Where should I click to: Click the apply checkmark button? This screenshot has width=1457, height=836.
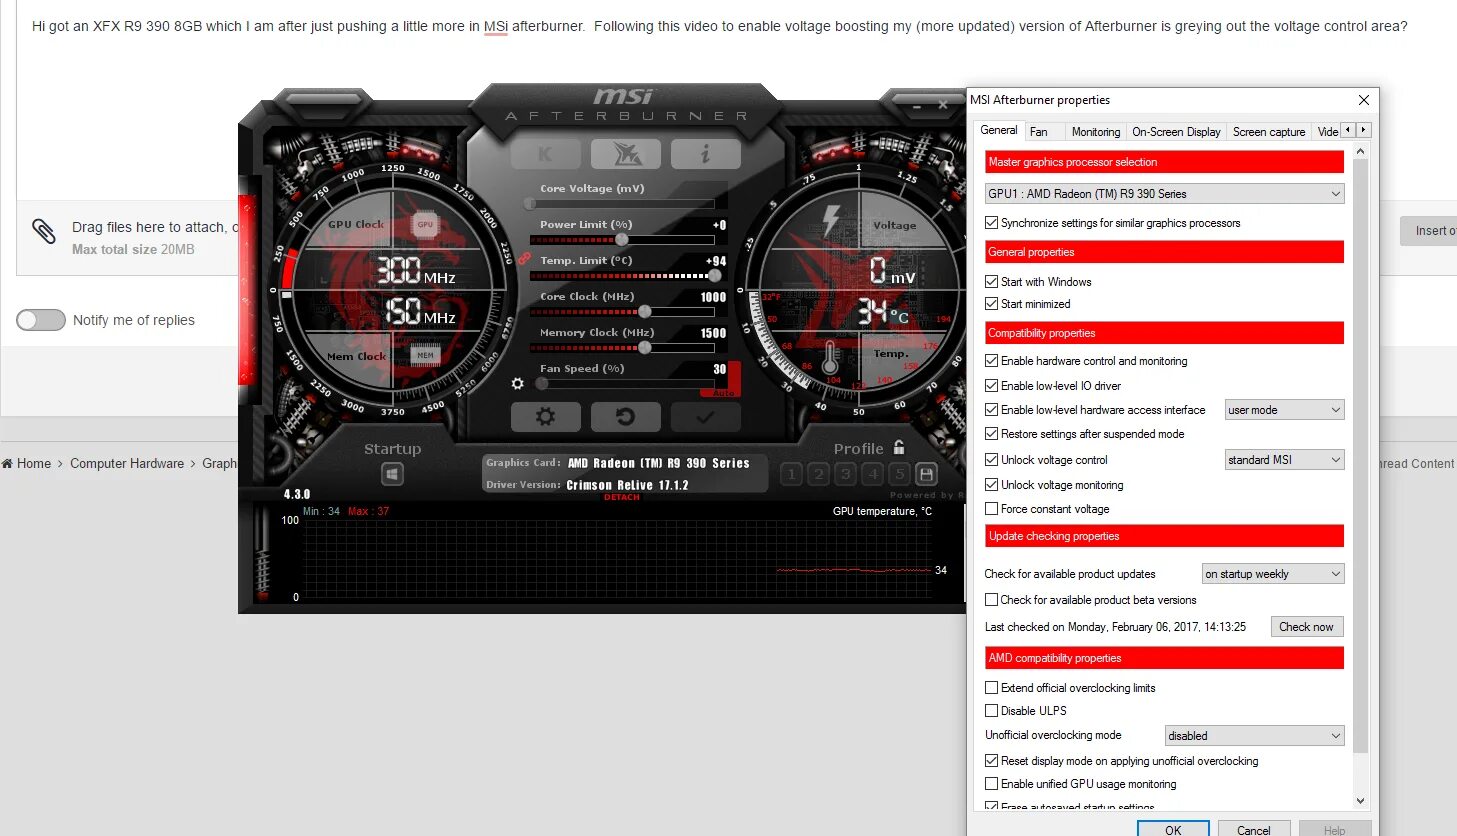(705, 416)
